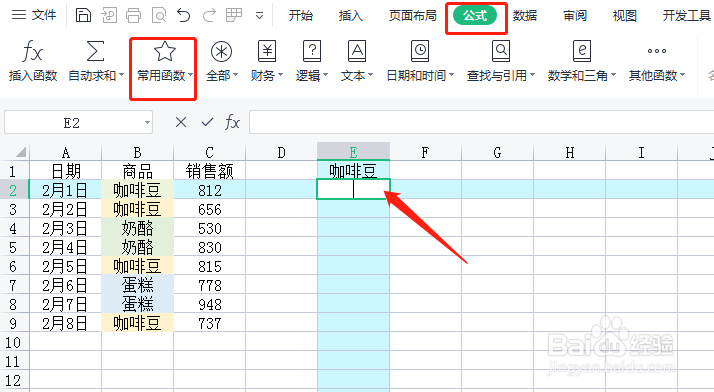Open the 全部 functions list
This screenshot has width=714, height=392.
[222, 61]
